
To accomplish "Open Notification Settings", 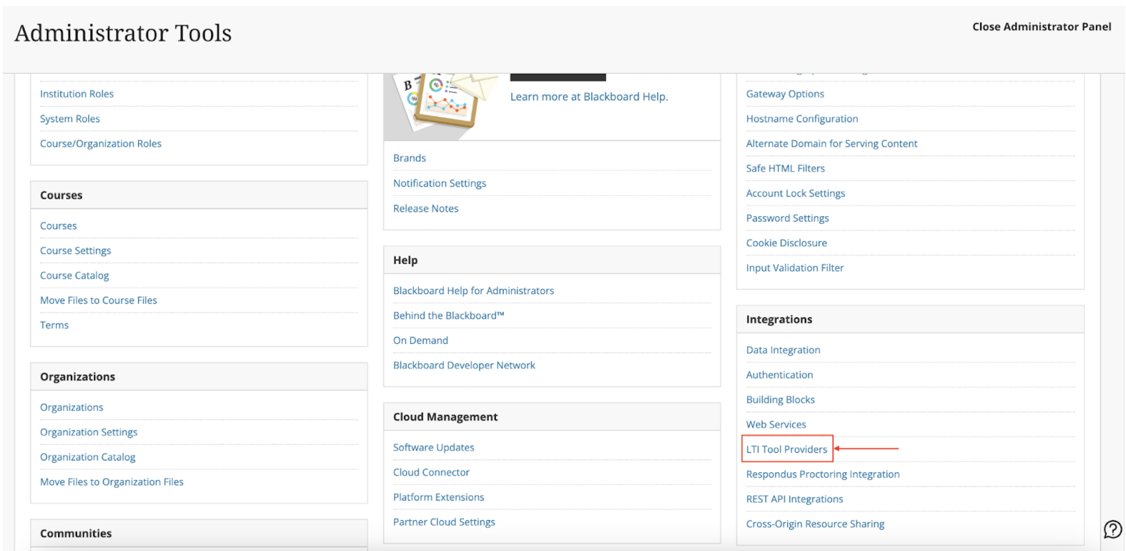I will coord(439,184).
